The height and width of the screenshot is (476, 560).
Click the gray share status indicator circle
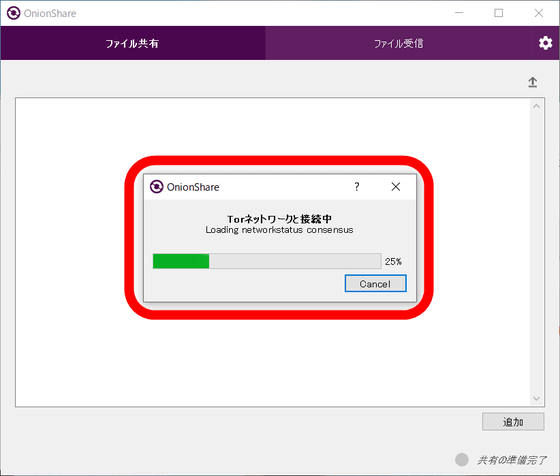[x=461, y=460]
